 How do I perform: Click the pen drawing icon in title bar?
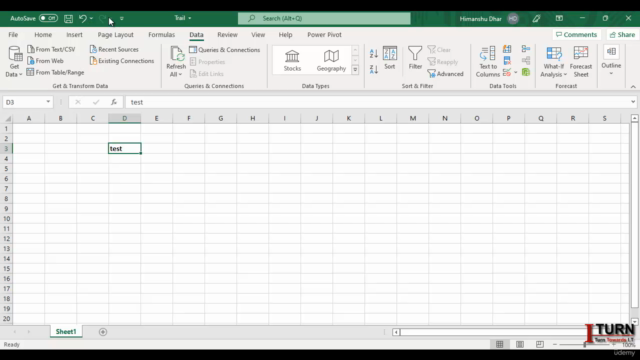[536, 18]
